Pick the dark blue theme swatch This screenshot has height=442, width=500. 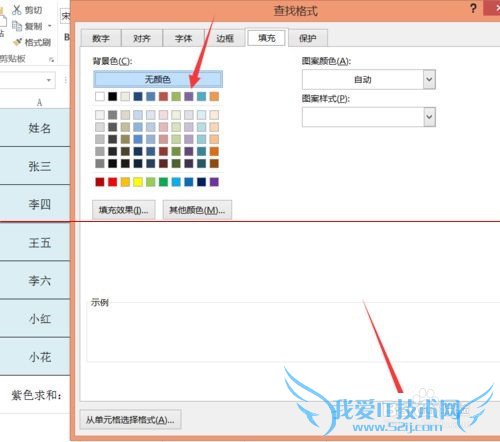click(138, 96)
